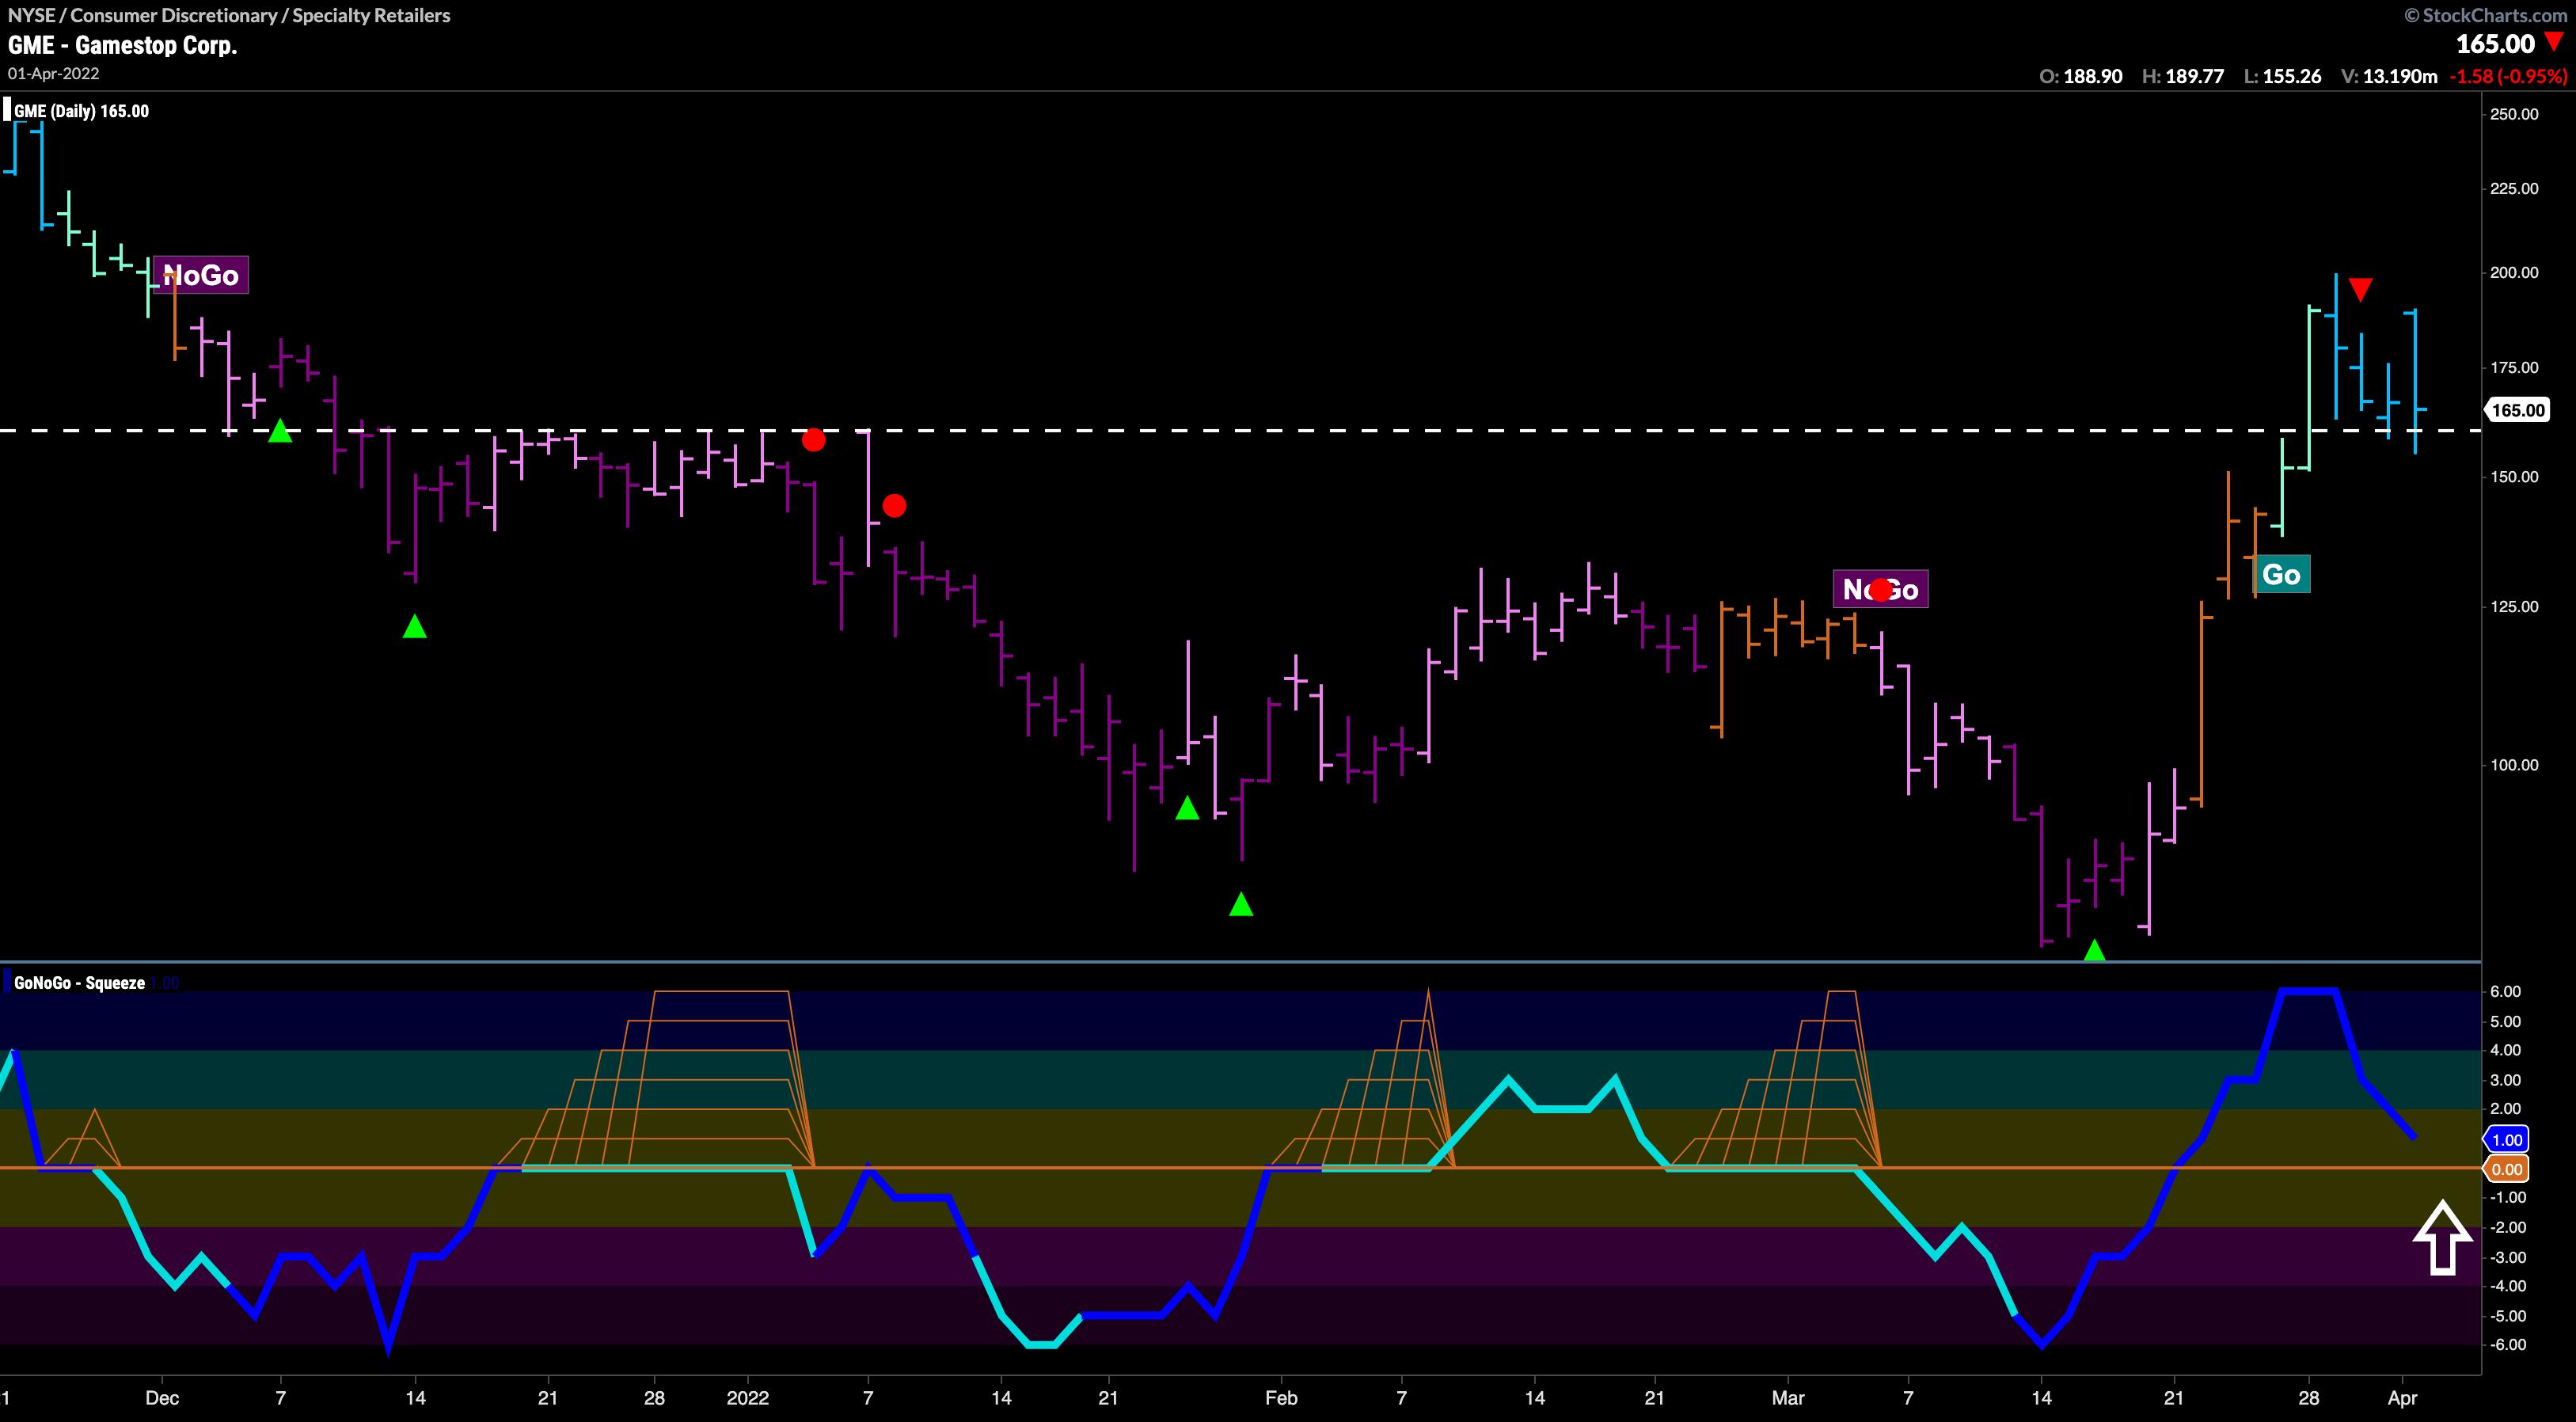Click the red down-triangle above the late-March price peak
This screenshot has height=1422, width=2576.
coord(2360,290)
